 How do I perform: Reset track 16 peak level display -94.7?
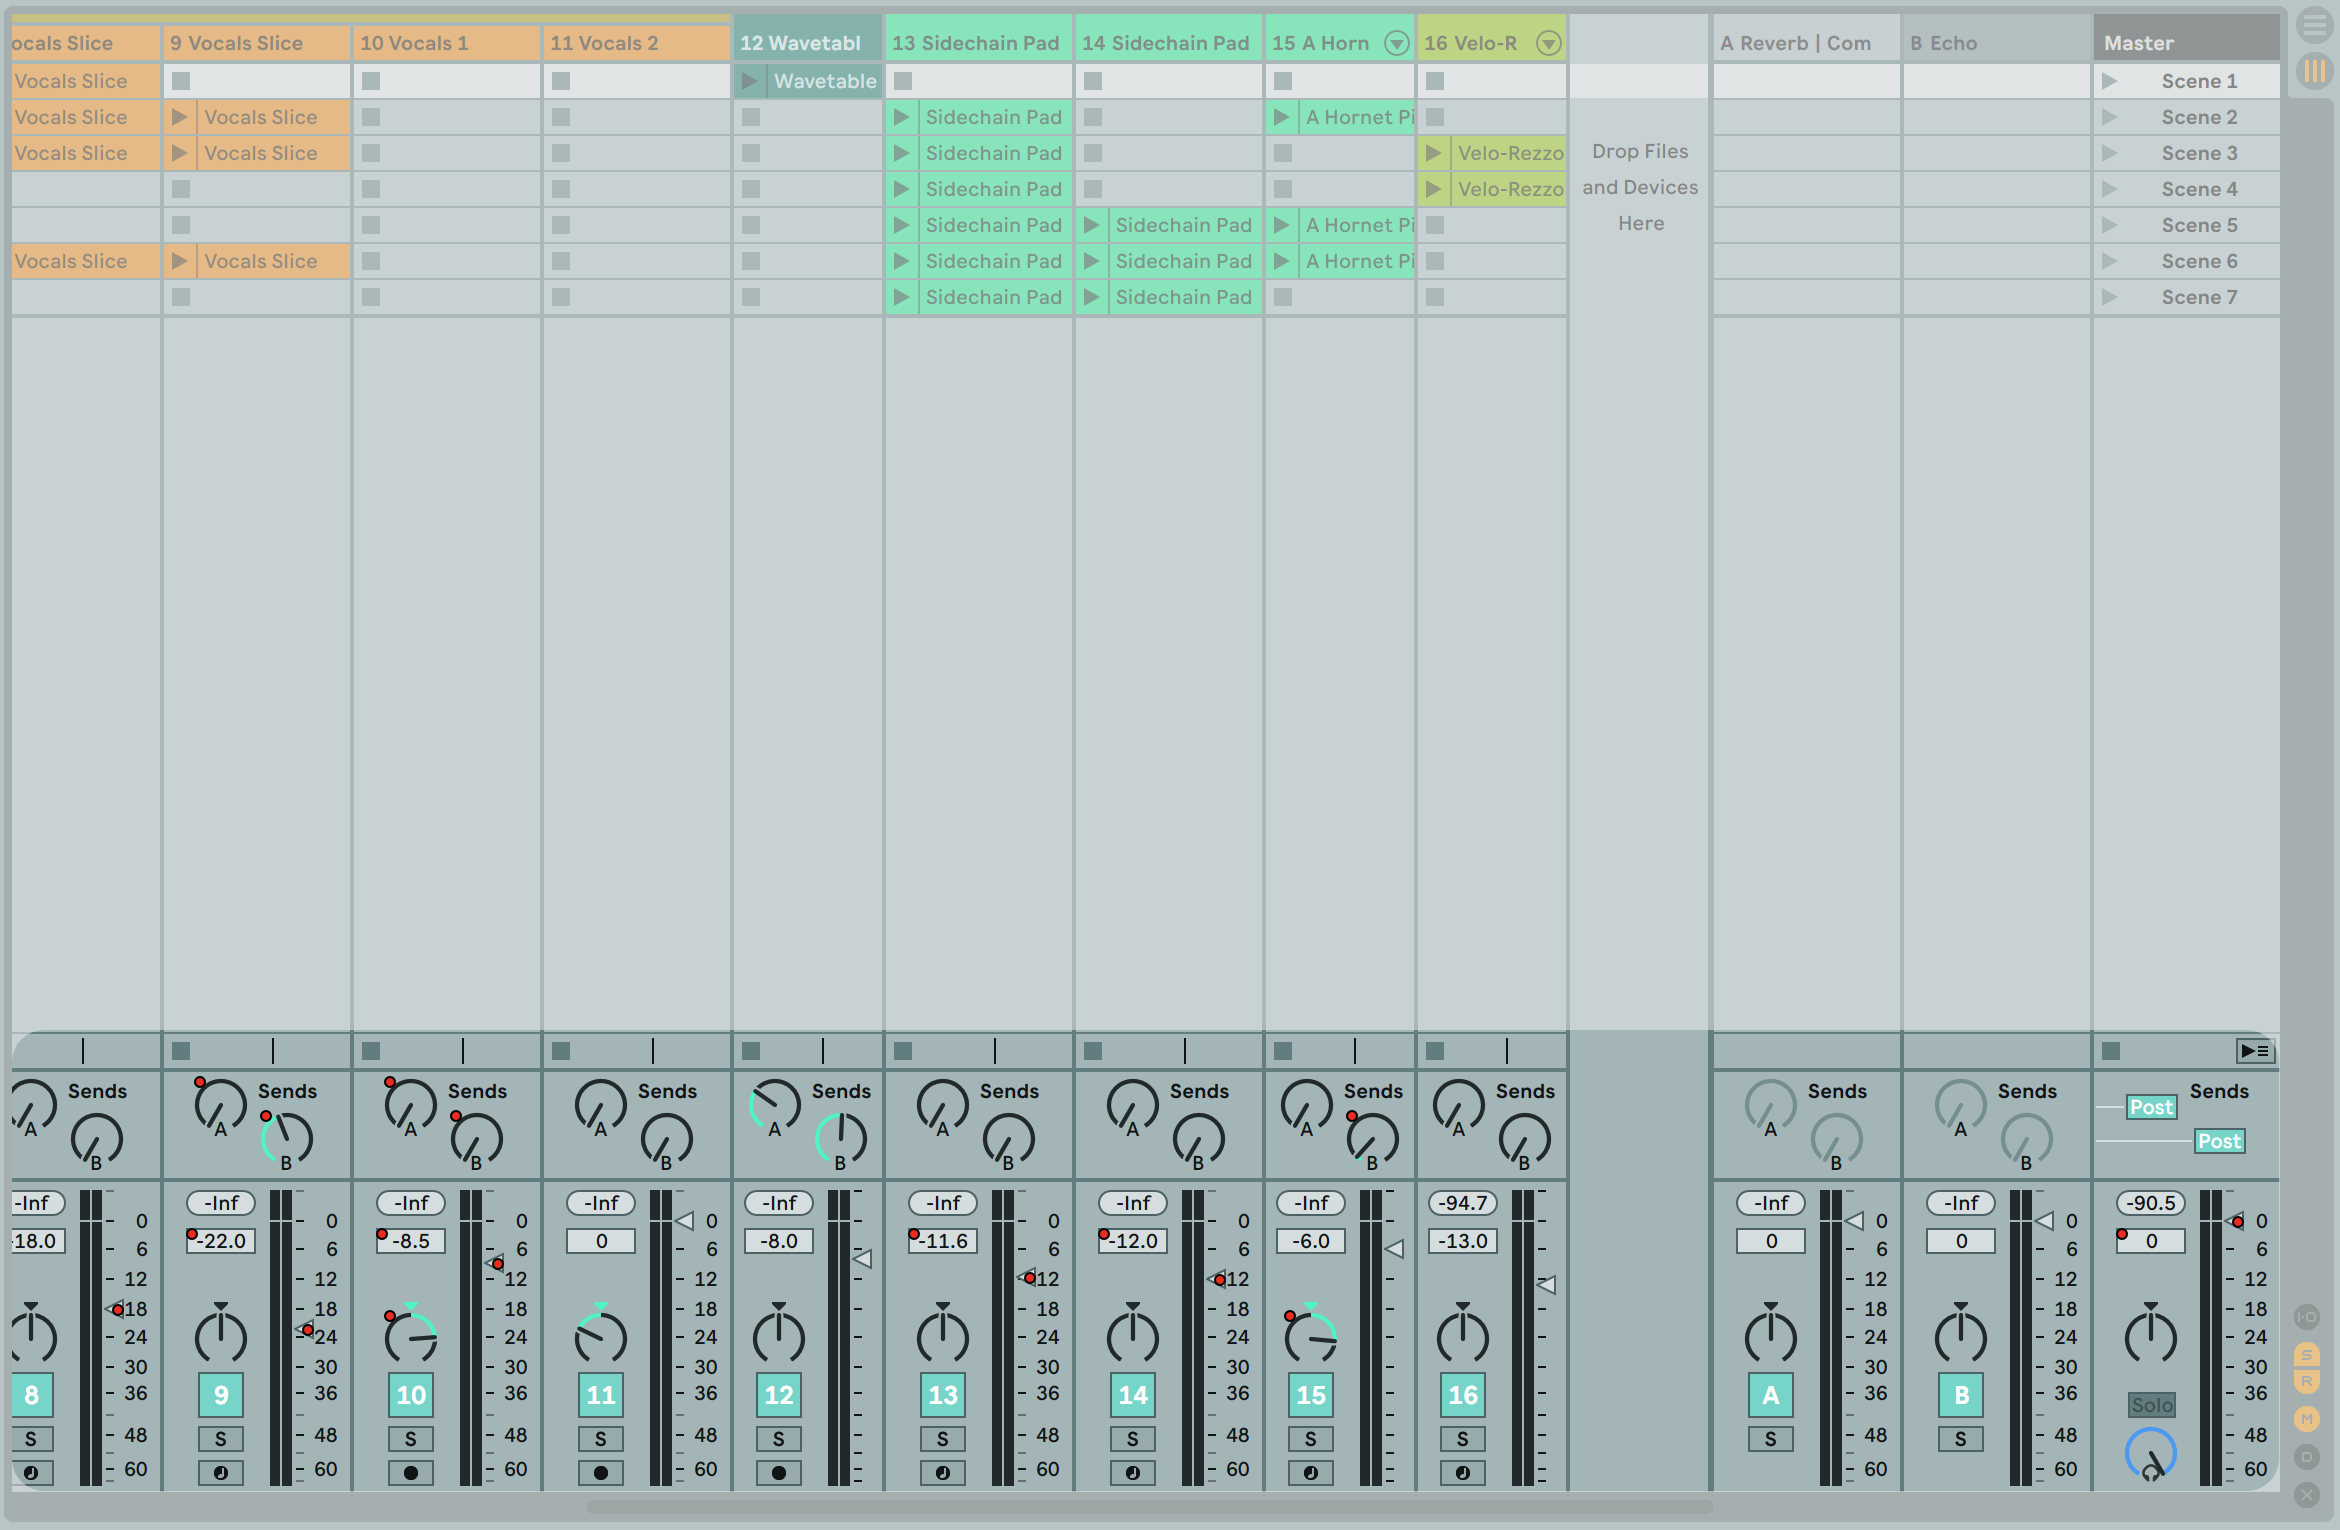(x=1463, y=1203)
